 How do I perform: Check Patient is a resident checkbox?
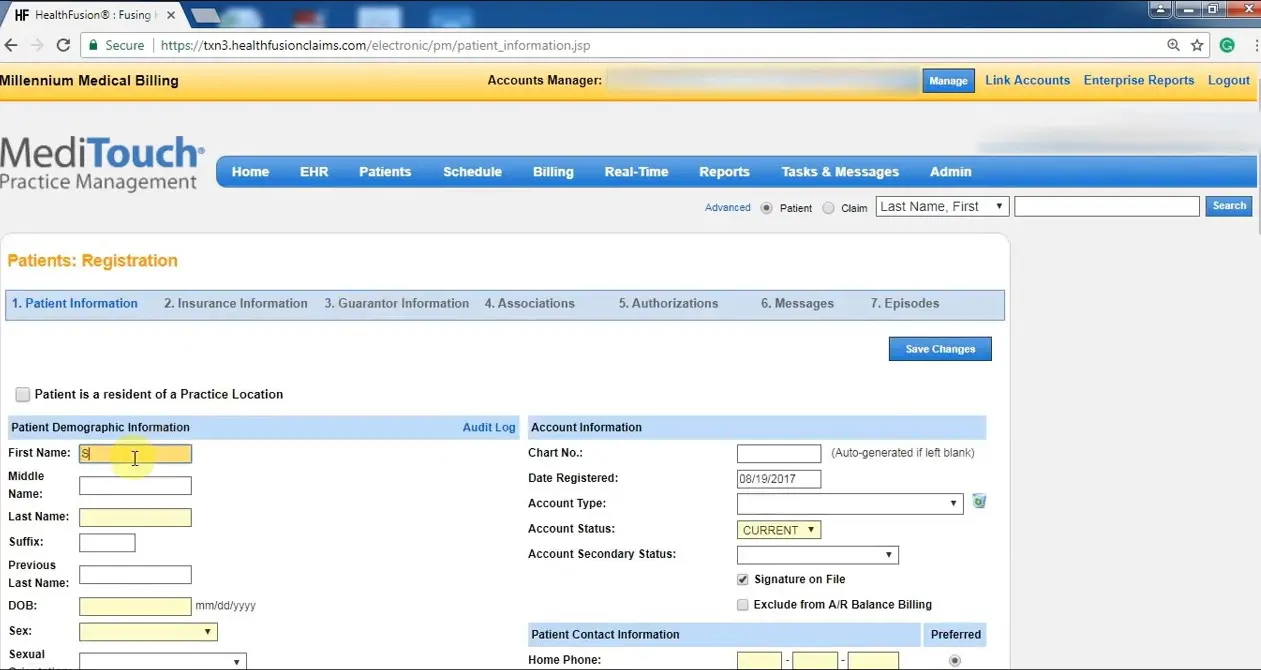tap(23, 395)
